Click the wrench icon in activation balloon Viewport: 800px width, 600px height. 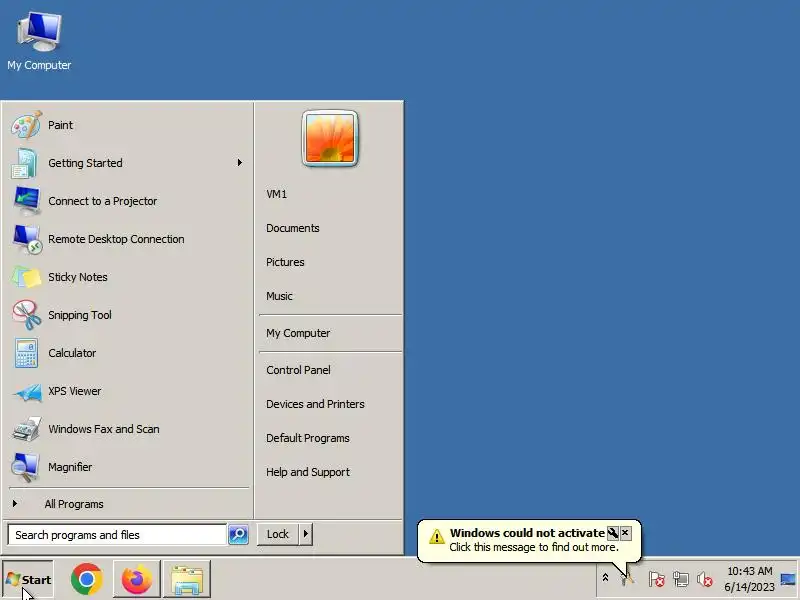tap(612, 533)
